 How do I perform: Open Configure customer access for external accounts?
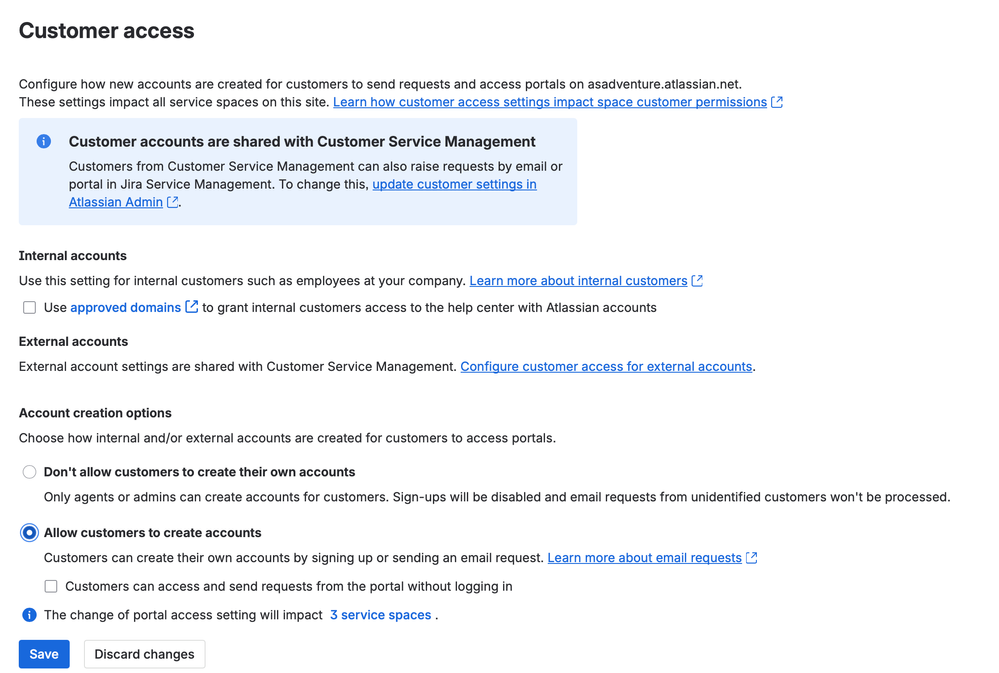[x=606, y=366]
